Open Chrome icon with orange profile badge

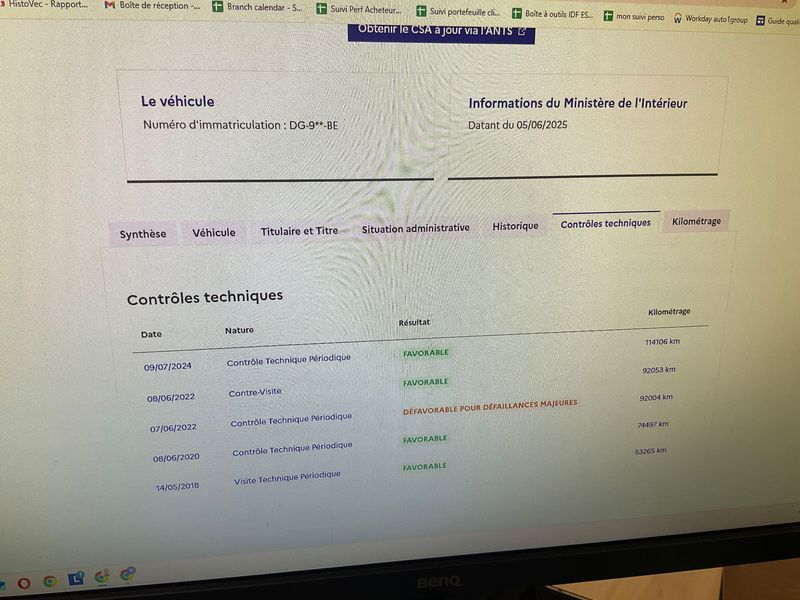[x=102, y=577]
